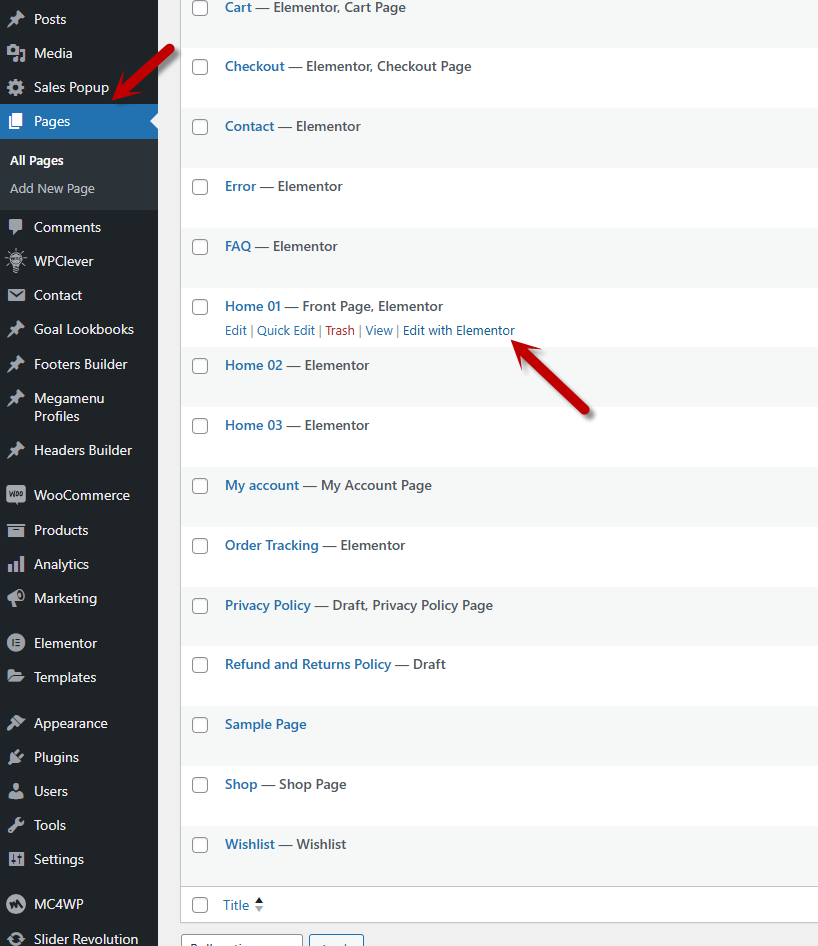Open Slider Revolution via its icon

click(x=16, y=939)
